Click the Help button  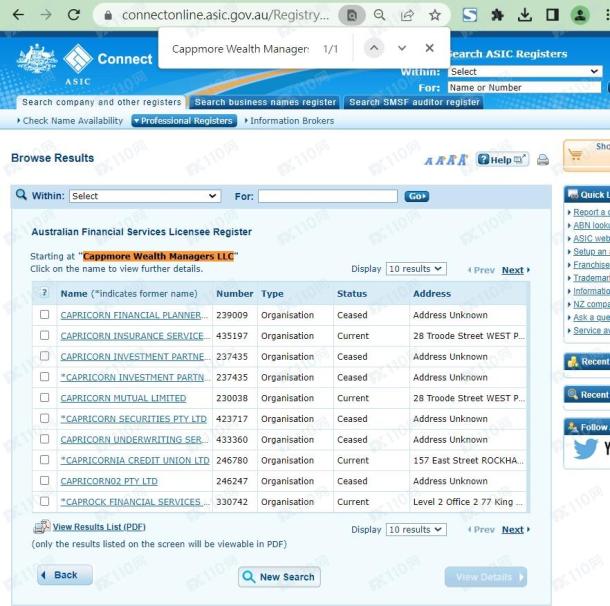click(x=502, y=159)
